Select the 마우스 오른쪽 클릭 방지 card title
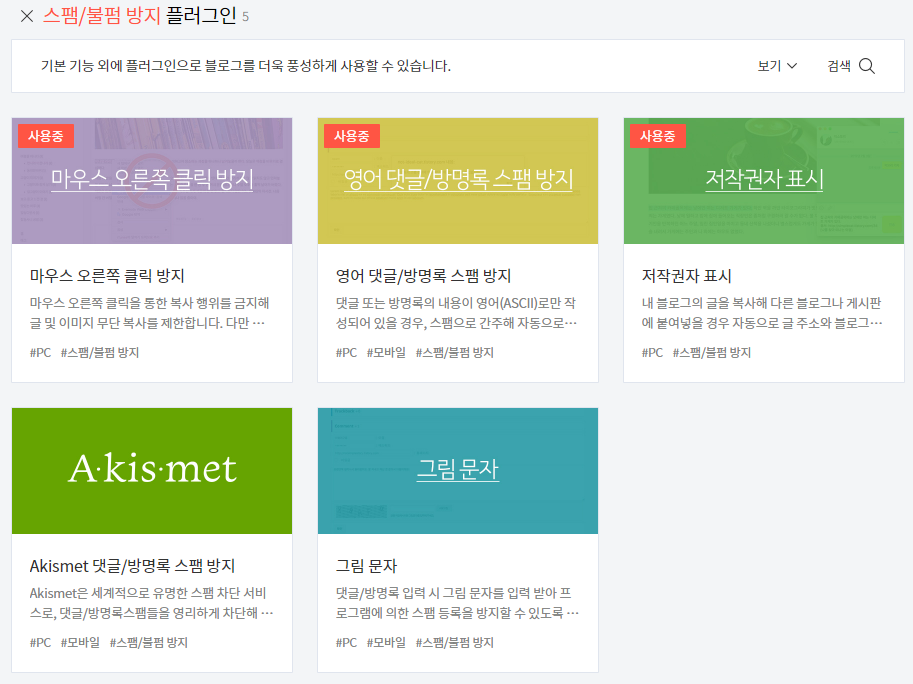 107,275
